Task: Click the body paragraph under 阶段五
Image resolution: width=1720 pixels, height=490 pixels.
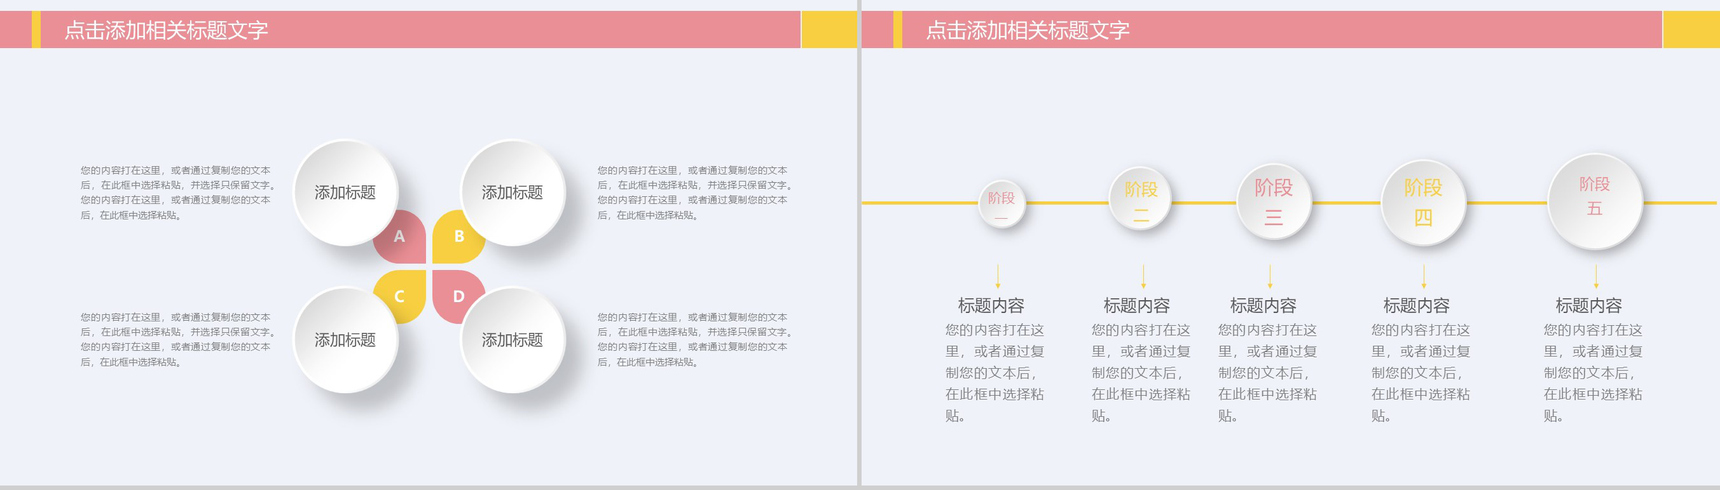Action: (1593, 372)
